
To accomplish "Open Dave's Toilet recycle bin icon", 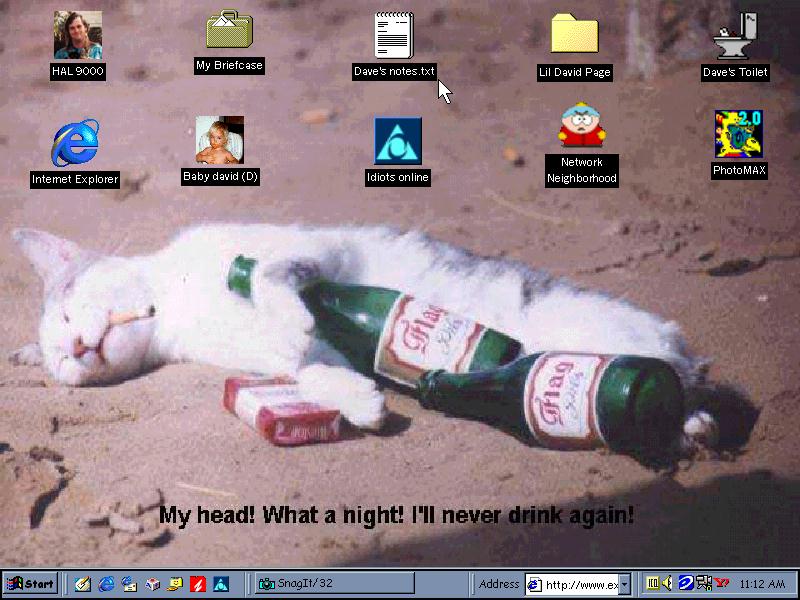I will click(734, 36).
